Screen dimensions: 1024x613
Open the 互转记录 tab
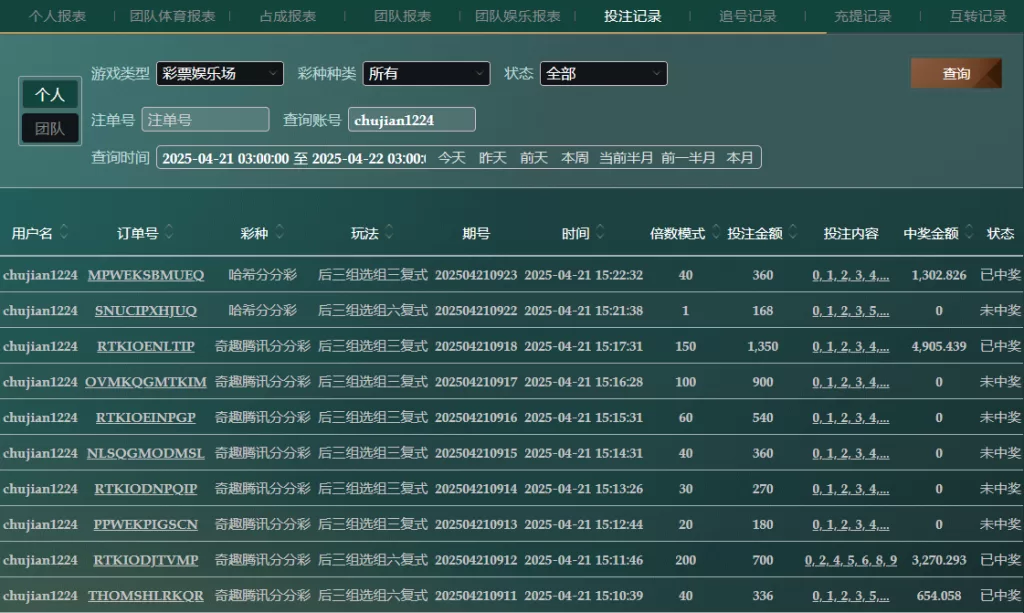[x=978, y=16]
